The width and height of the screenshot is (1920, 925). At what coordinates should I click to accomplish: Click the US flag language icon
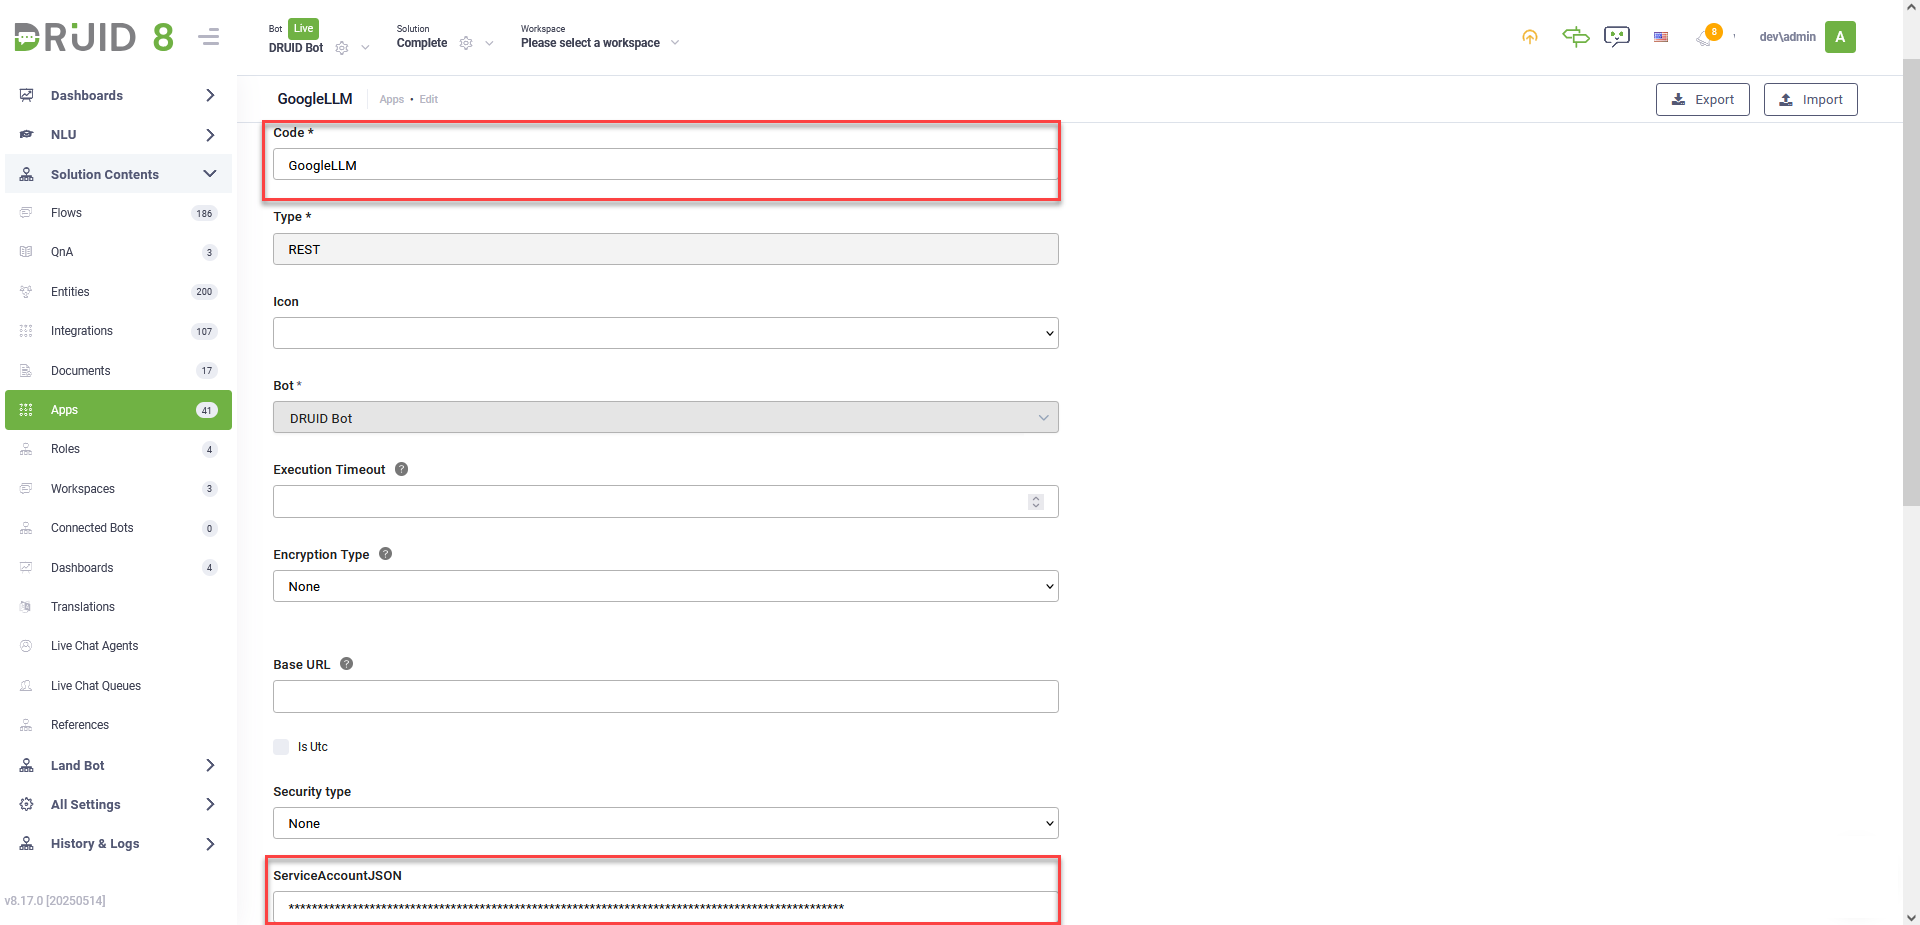pos(1661,37)
